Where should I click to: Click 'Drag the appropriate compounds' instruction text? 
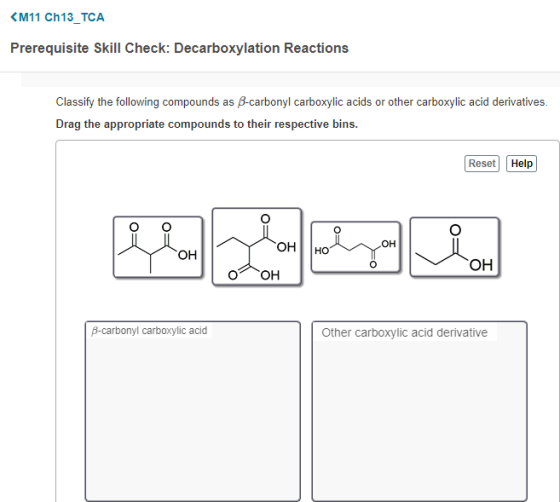207,124
